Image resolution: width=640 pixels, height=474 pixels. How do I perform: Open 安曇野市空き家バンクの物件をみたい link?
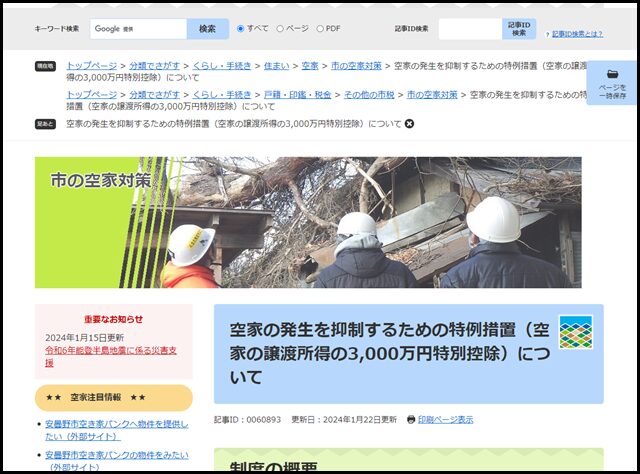point(116,461)
